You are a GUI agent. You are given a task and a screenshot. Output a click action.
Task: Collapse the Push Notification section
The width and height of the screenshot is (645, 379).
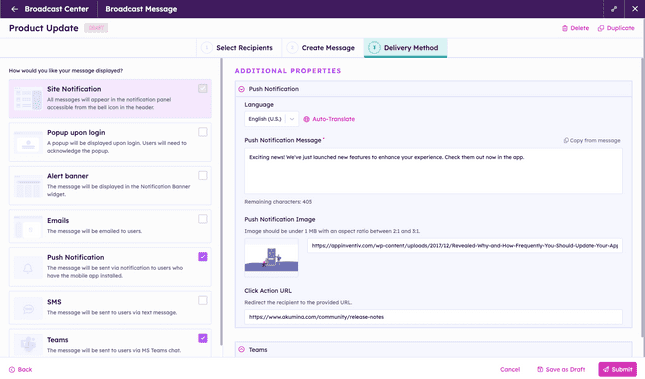point(241,89)
